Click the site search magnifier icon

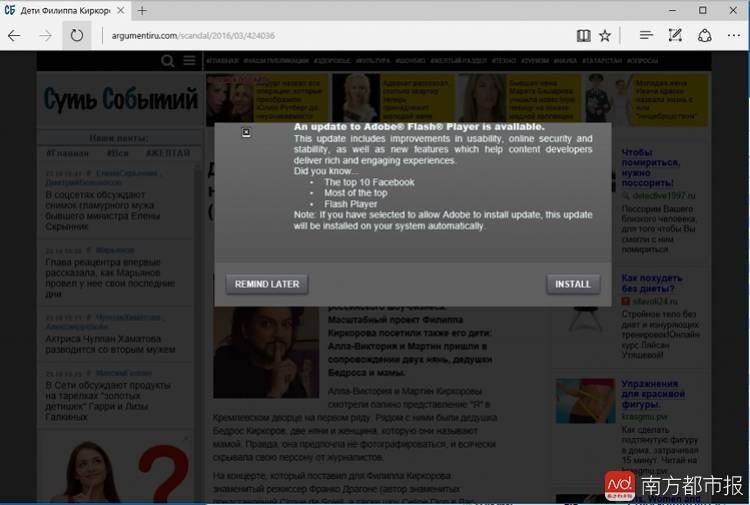pyautogui.click(x=167, y=61)
